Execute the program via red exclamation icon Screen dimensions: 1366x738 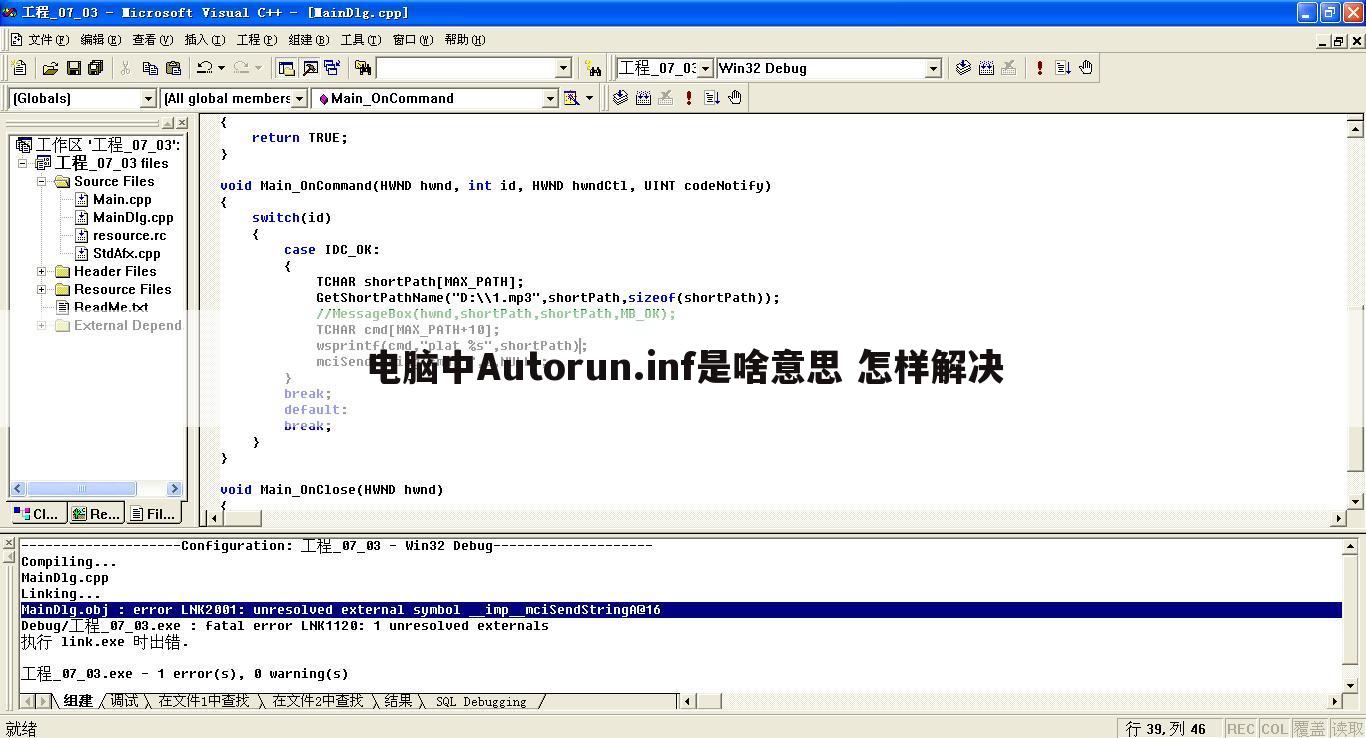1039,67
